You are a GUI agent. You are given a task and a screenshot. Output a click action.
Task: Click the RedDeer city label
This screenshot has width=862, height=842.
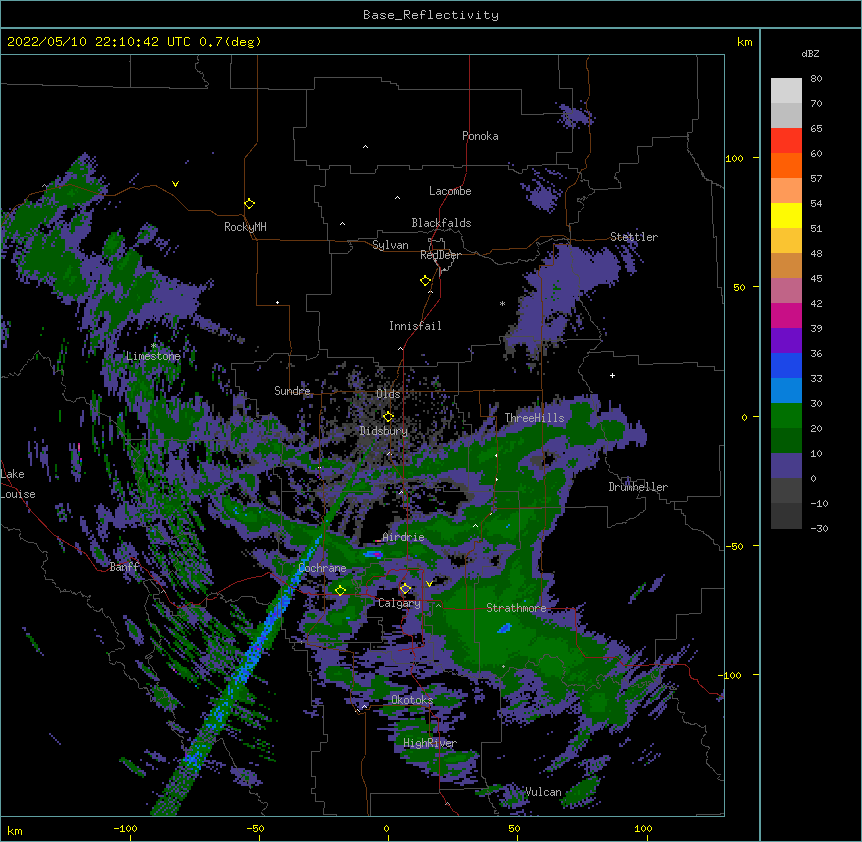click(440, 255)
